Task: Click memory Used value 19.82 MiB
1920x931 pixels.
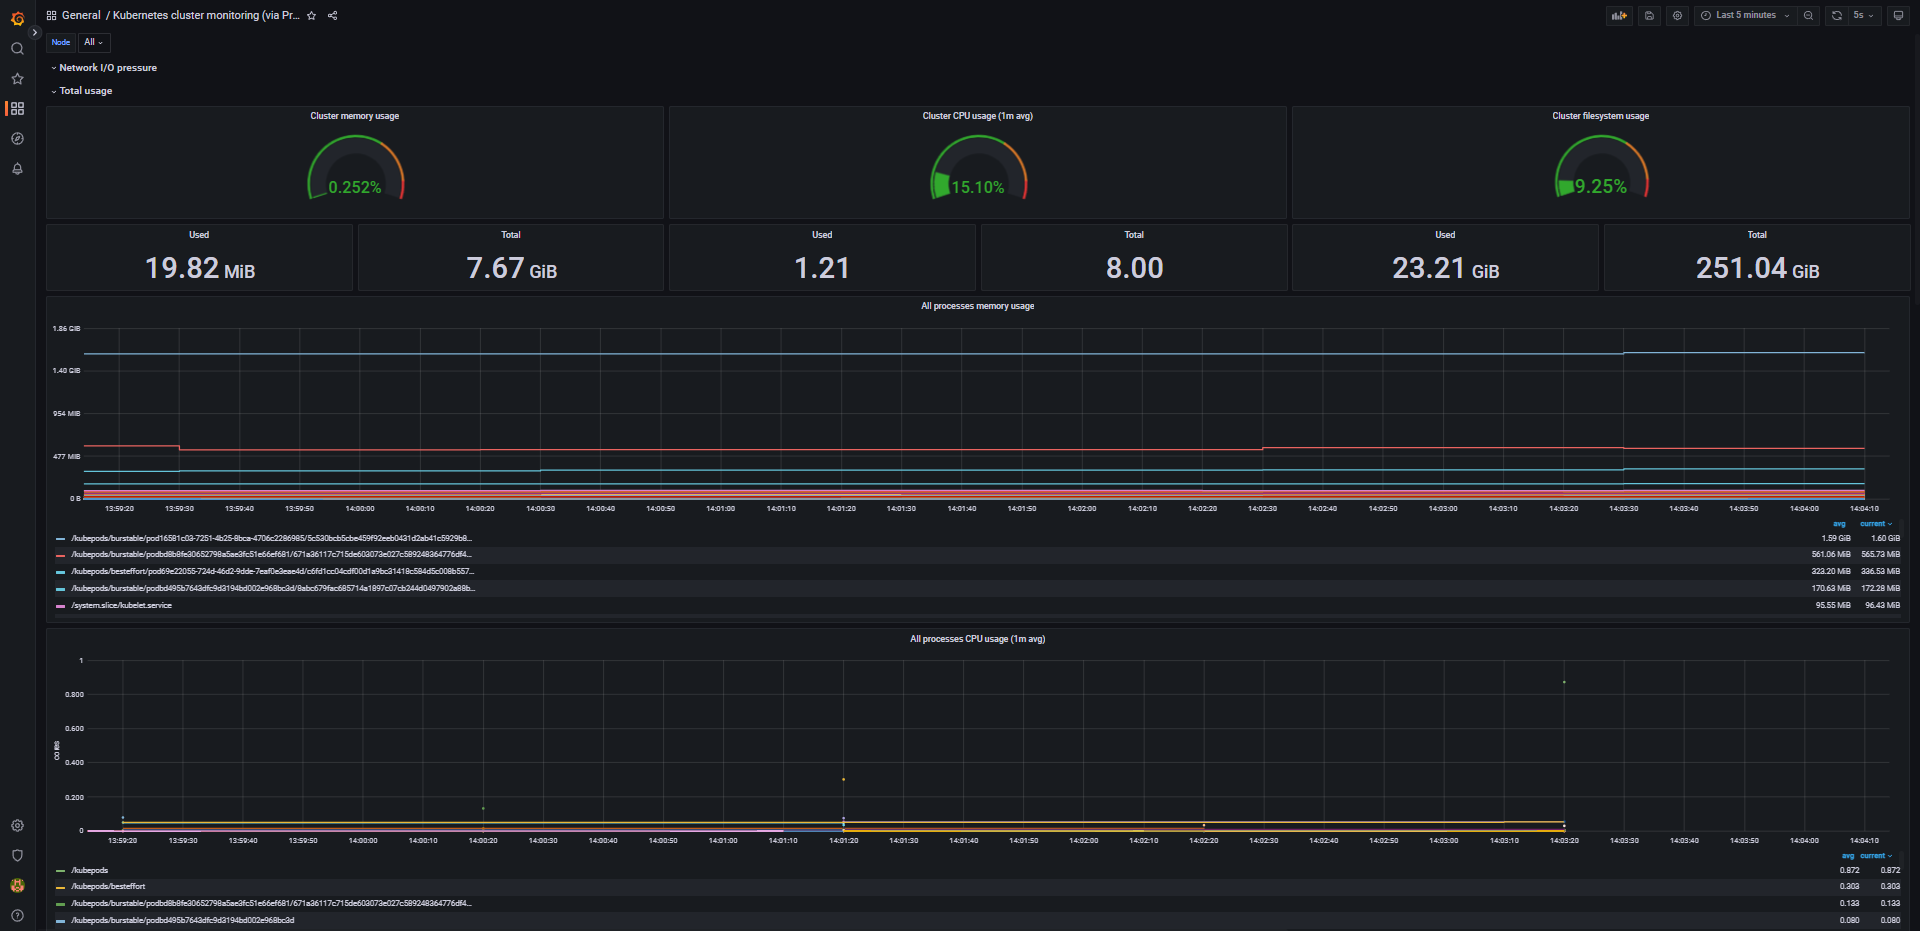Action: click(200, 268)
